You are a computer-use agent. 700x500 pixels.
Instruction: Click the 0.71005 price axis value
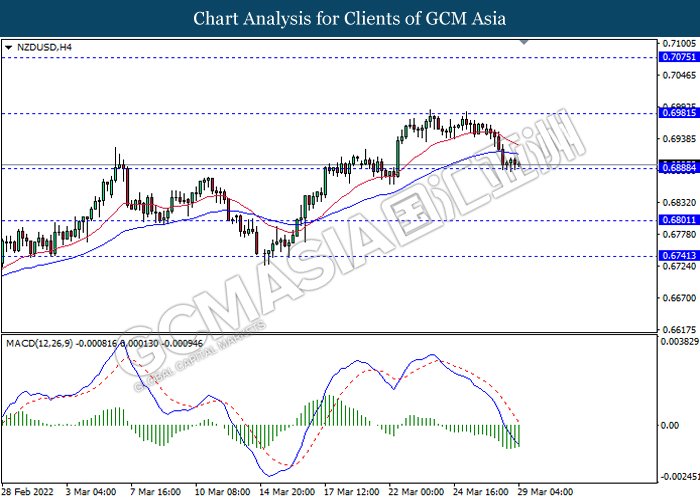679,43
